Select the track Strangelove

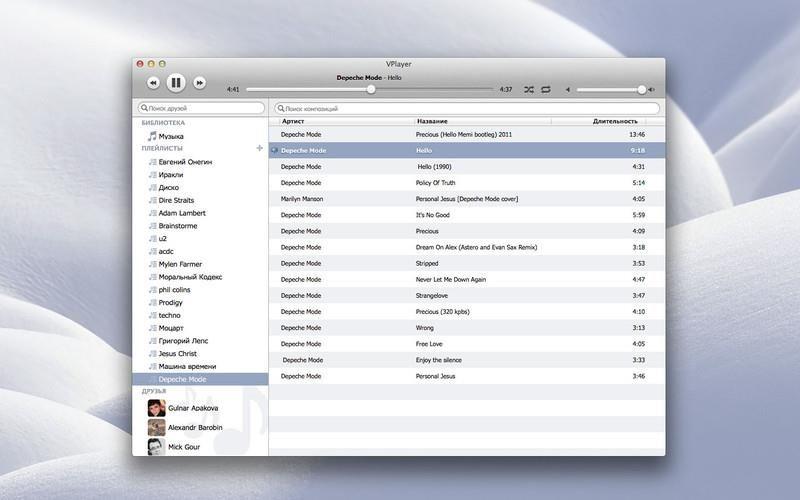pyautogui.click(x=467, y=295)
